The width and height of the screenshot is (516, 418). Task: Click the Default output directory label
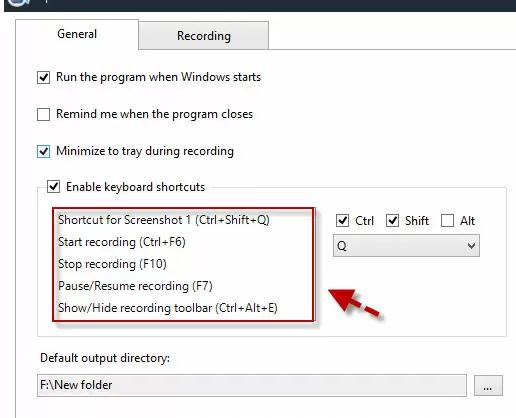105,358
